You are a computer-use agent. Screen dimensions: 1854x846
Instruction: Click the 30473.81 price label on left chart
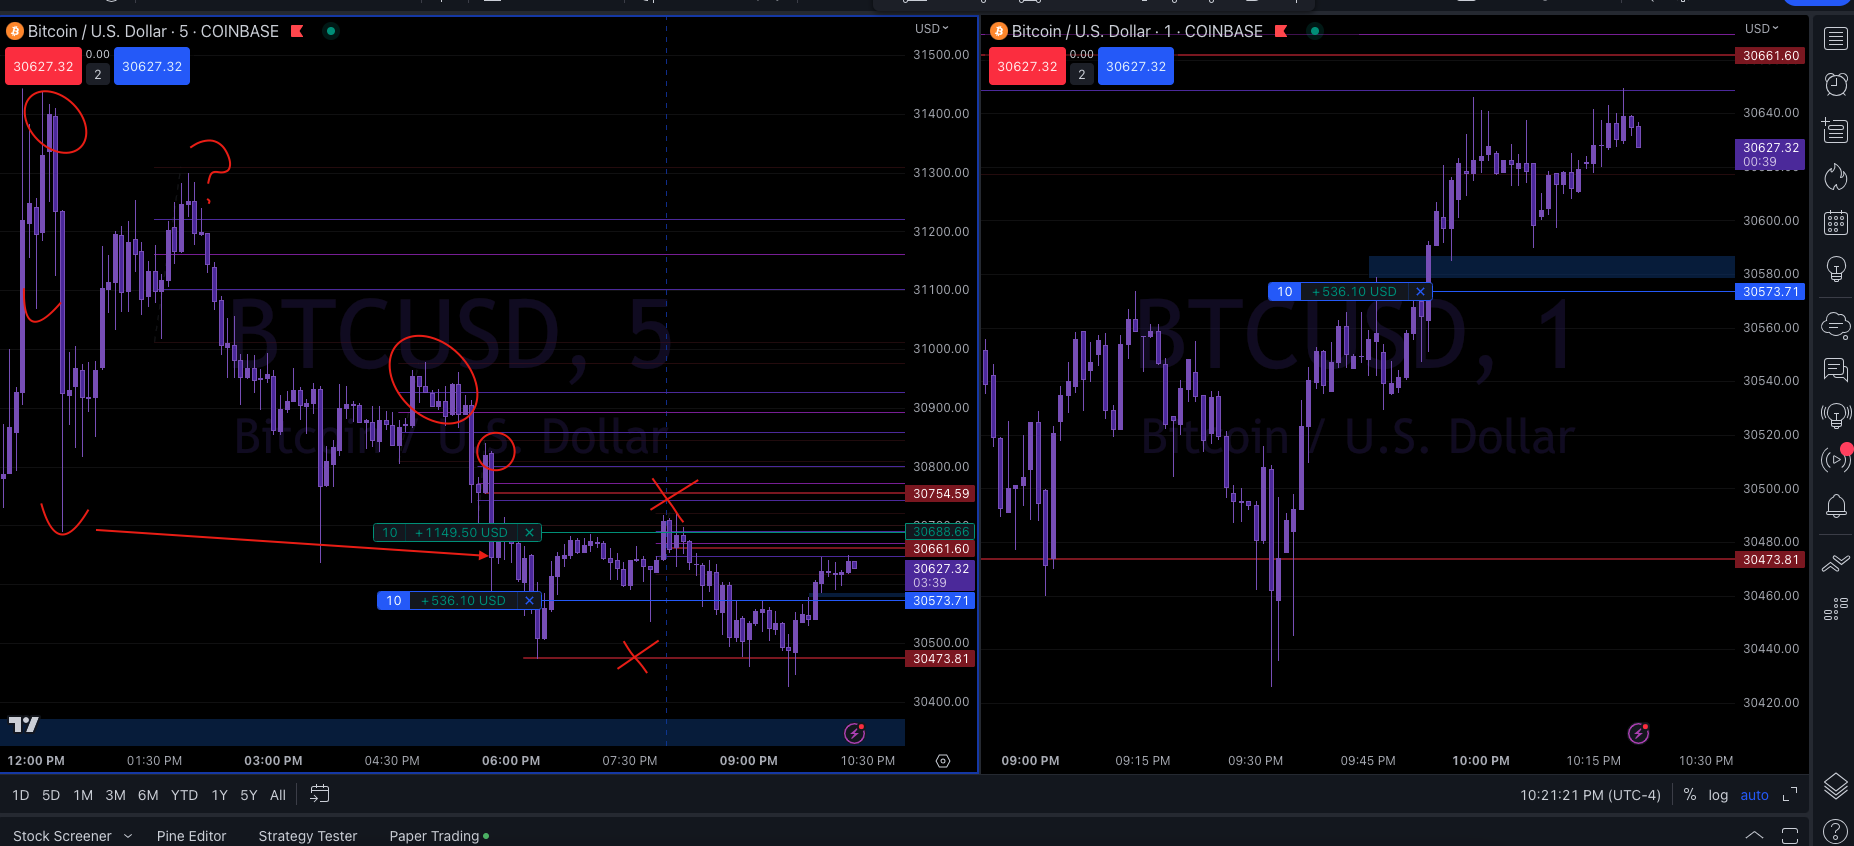click(941, 659)
